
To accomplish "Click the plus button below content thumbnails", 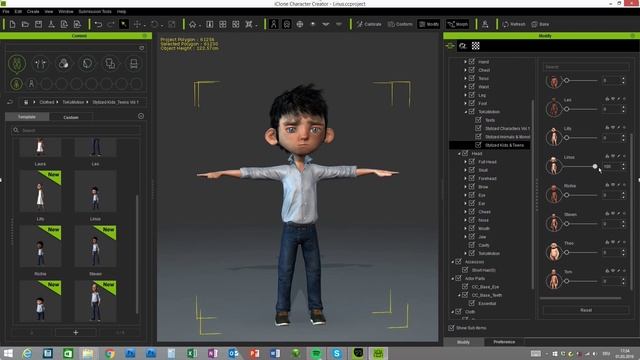I will pyautogui.click(x=76, y=333).
